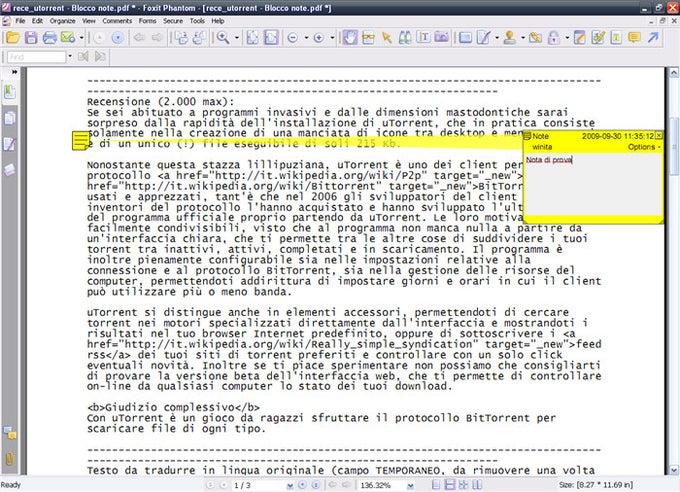Open dropdown arrow beside Zoom Out minus
Viewport: 680px width, 492px height.
pyautogui.click(x=306, y=38)
